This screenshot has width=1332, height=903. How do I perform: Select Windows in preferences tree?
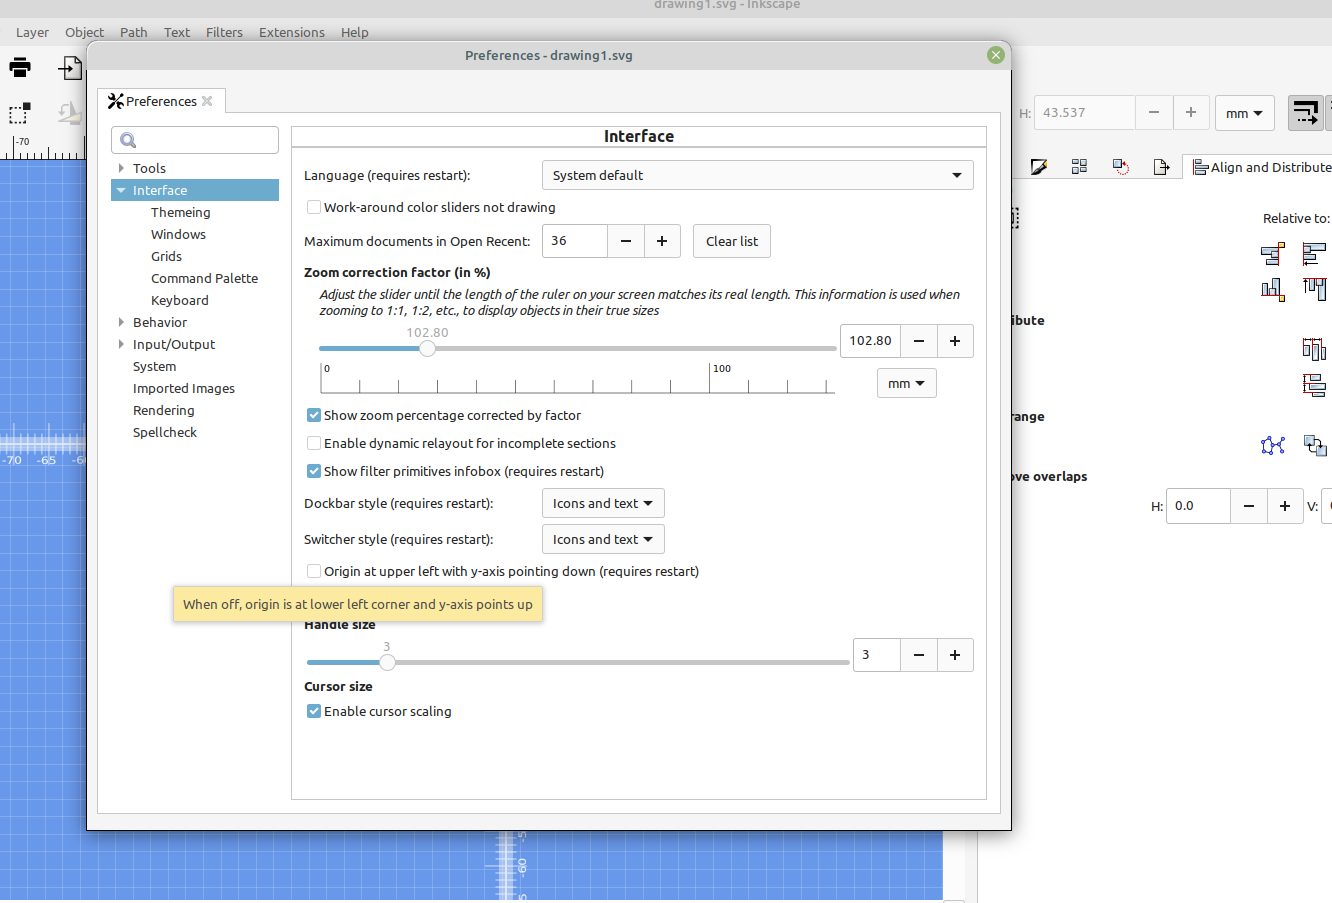point(178,234)
